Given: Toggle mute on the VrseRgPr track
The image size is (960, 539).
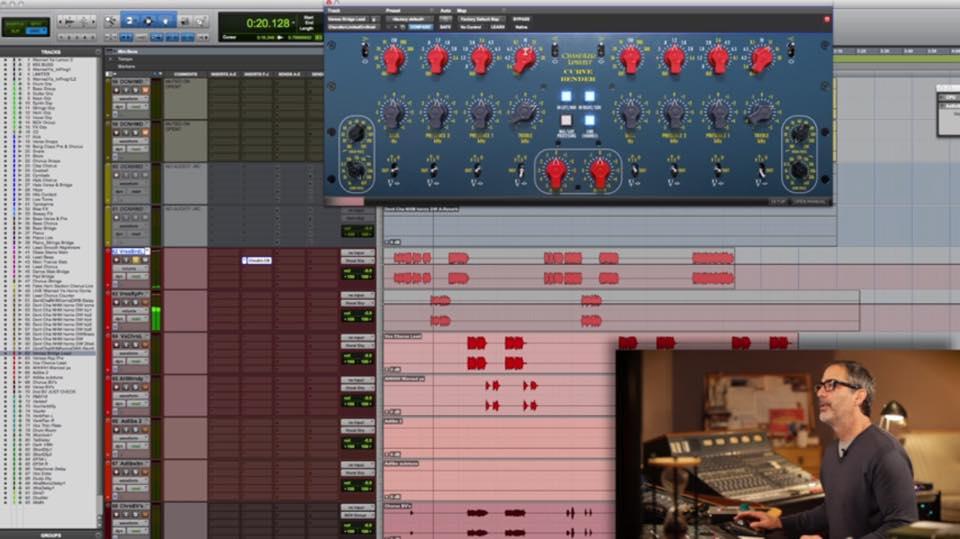Looking at the screenshot, I should pos(145,303).
